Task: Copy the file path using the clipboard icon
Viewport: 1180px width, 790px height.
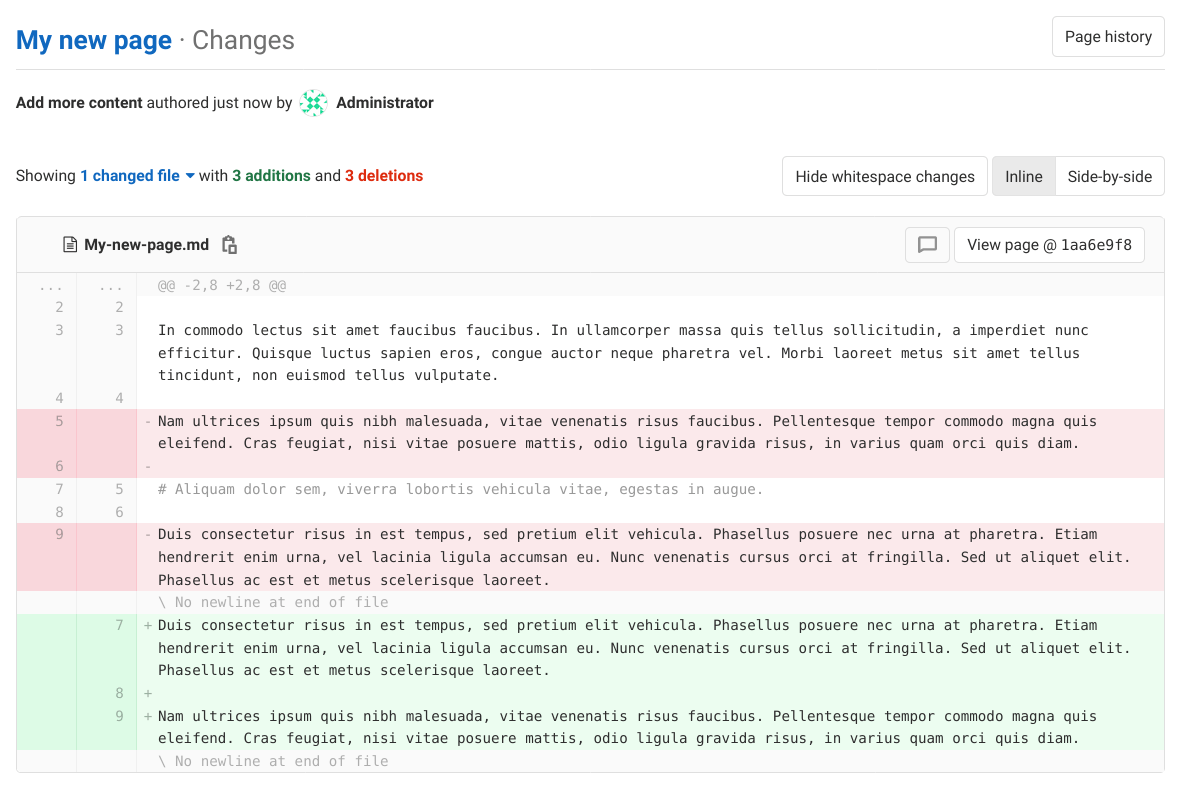Action: (229, 244)
